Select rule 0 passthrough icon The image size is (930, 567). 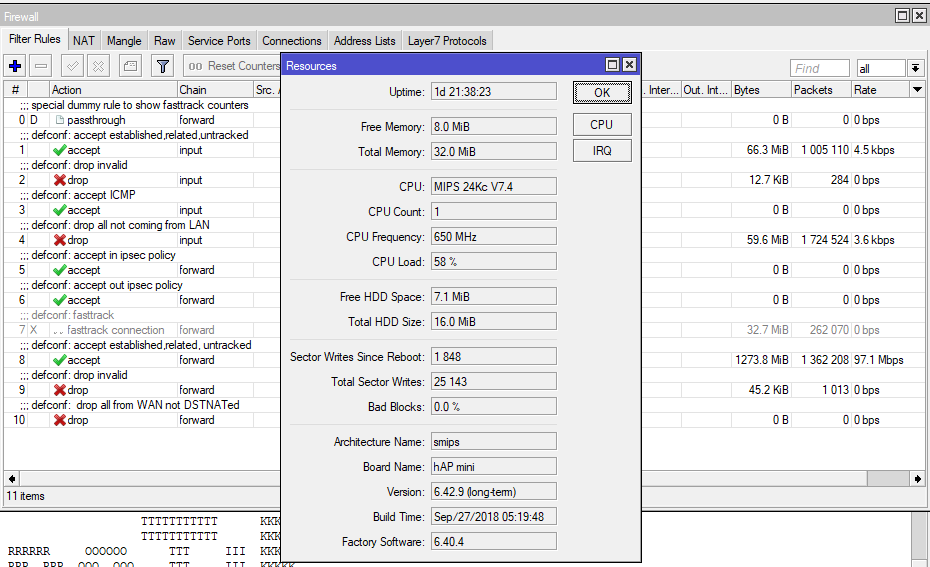59,120
